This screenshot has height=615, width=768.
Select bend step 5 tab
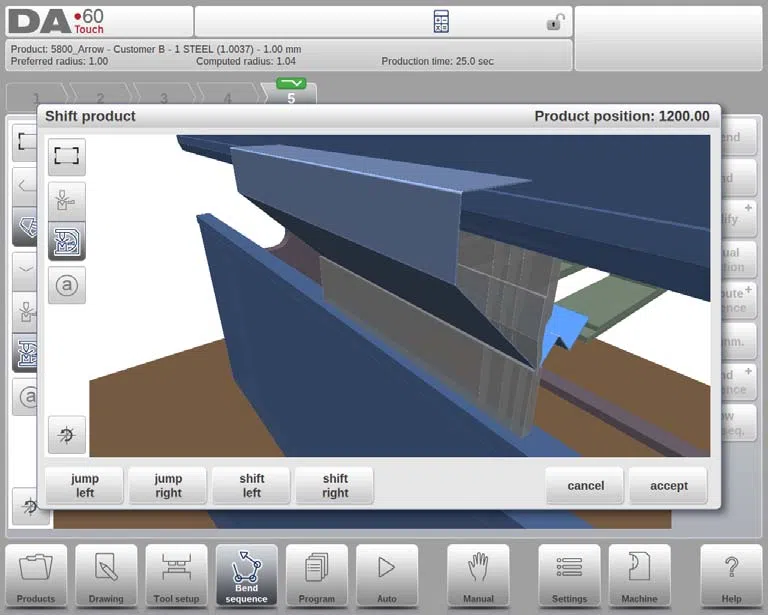[290, 93]
